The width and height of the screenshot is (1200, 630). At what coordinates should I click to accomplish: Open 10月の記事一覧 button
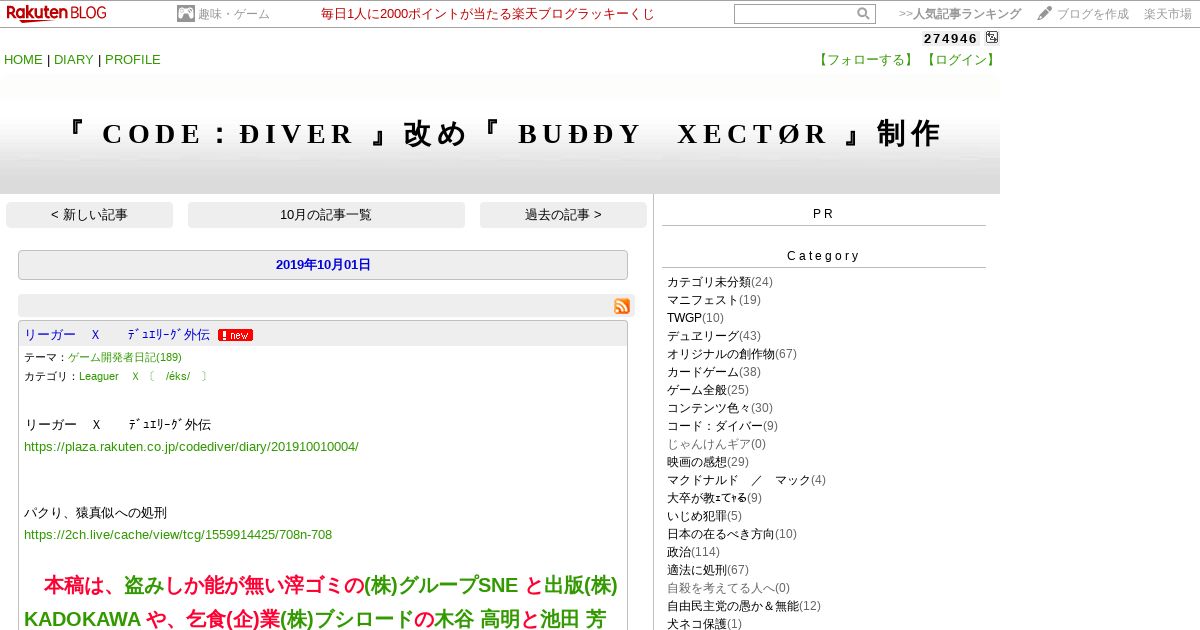tap(326, 215)
